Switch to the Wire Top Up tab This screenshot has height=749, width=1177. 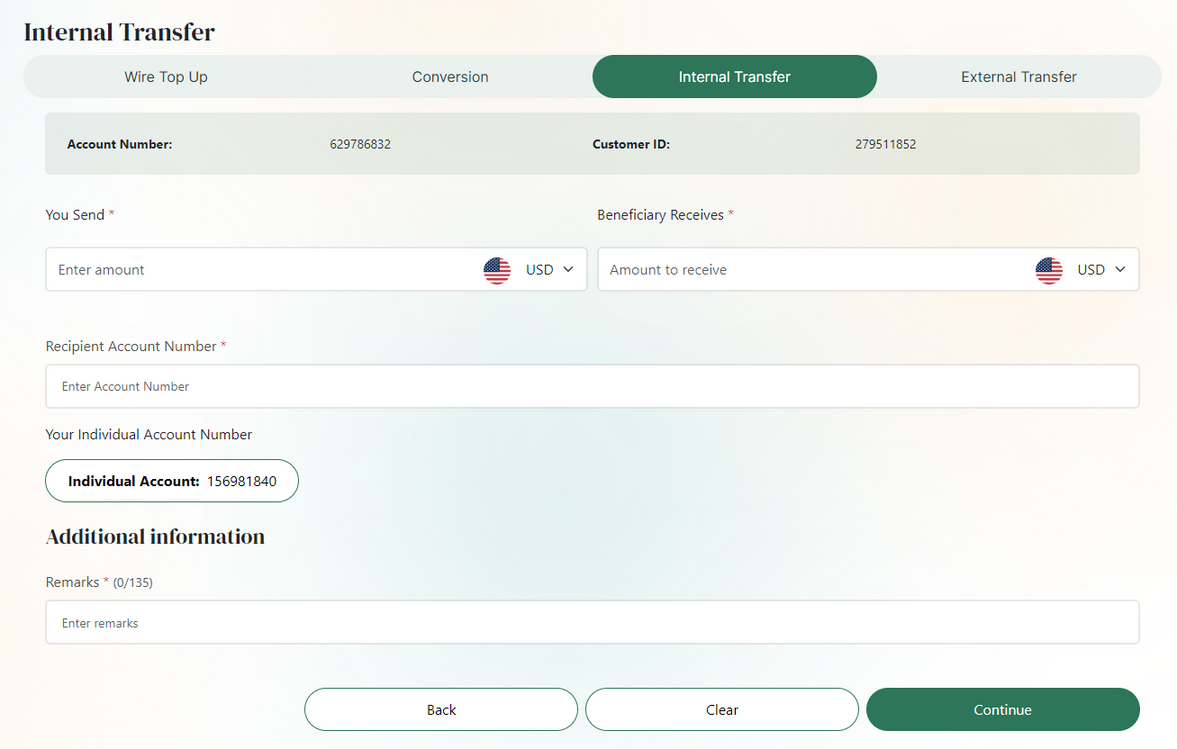(x=166, y=77)
